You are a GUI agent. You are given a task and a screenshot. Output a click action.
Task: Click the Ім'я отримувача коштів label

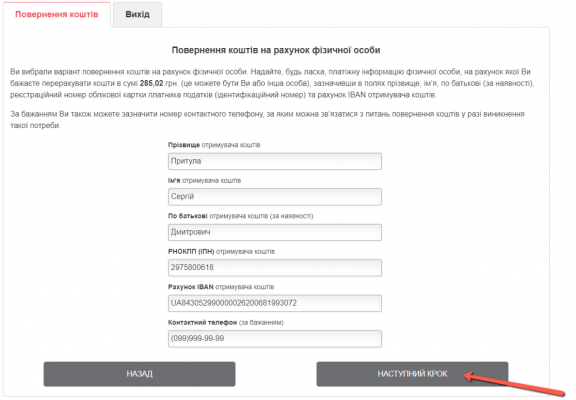[205, 181]
